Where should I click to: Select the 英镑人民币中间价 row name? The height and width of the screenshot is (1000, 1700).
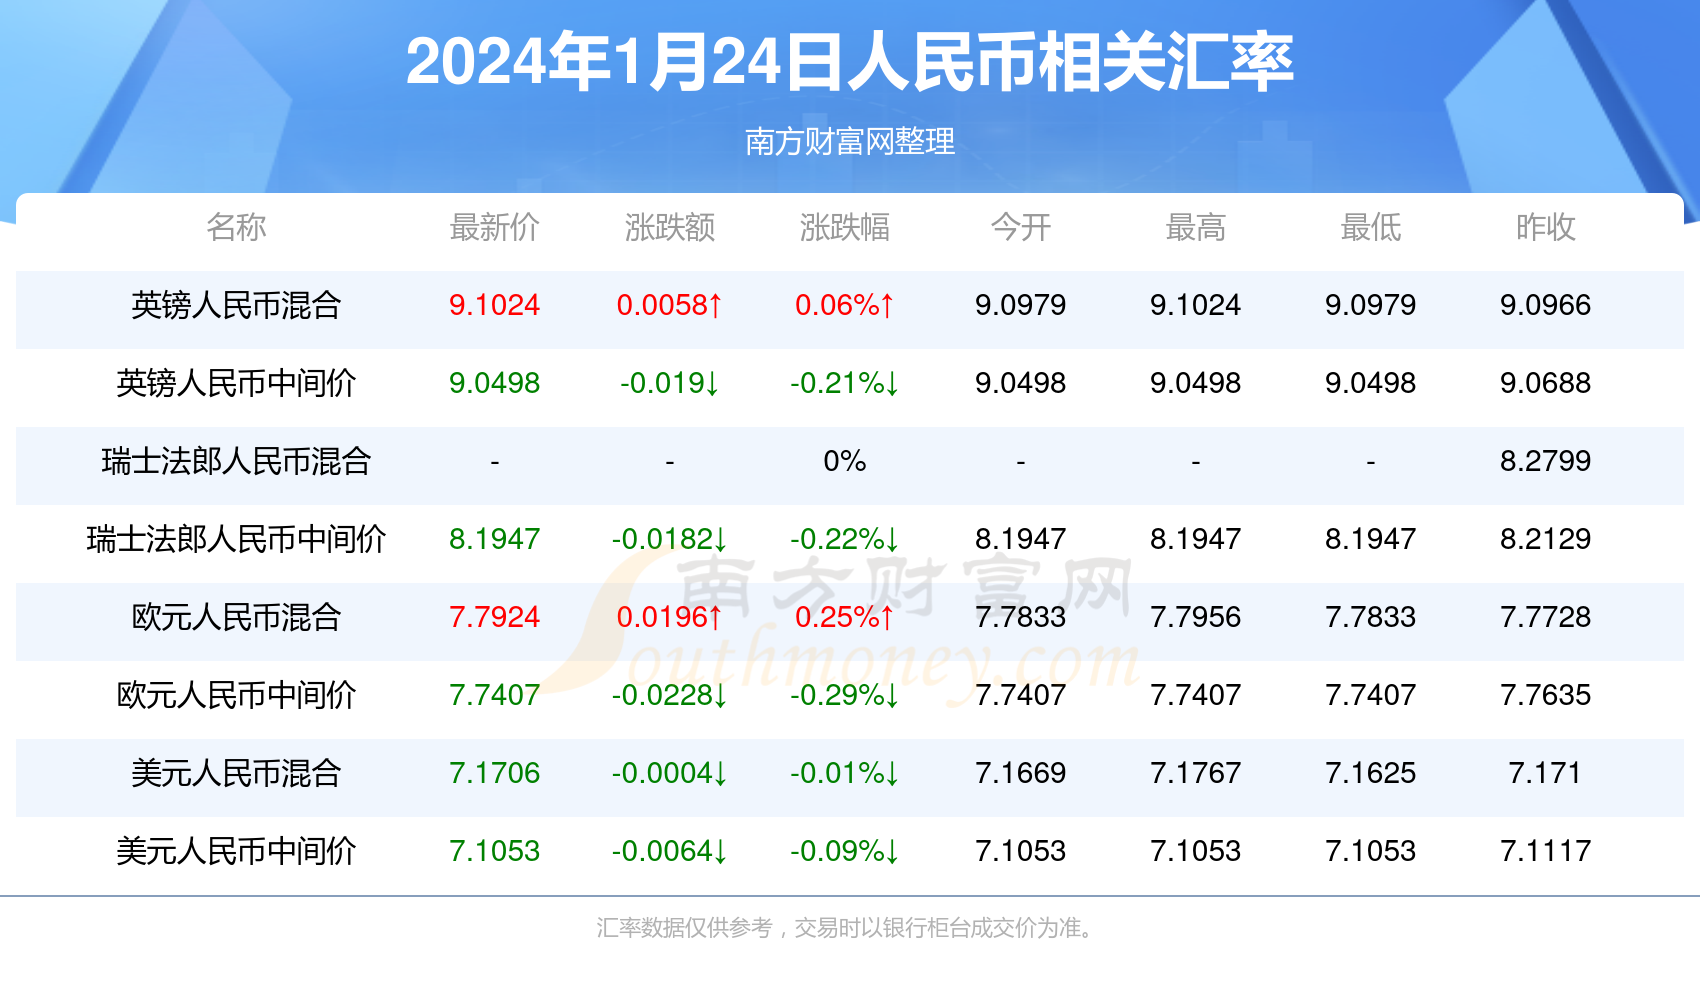(x=236, y=383)
